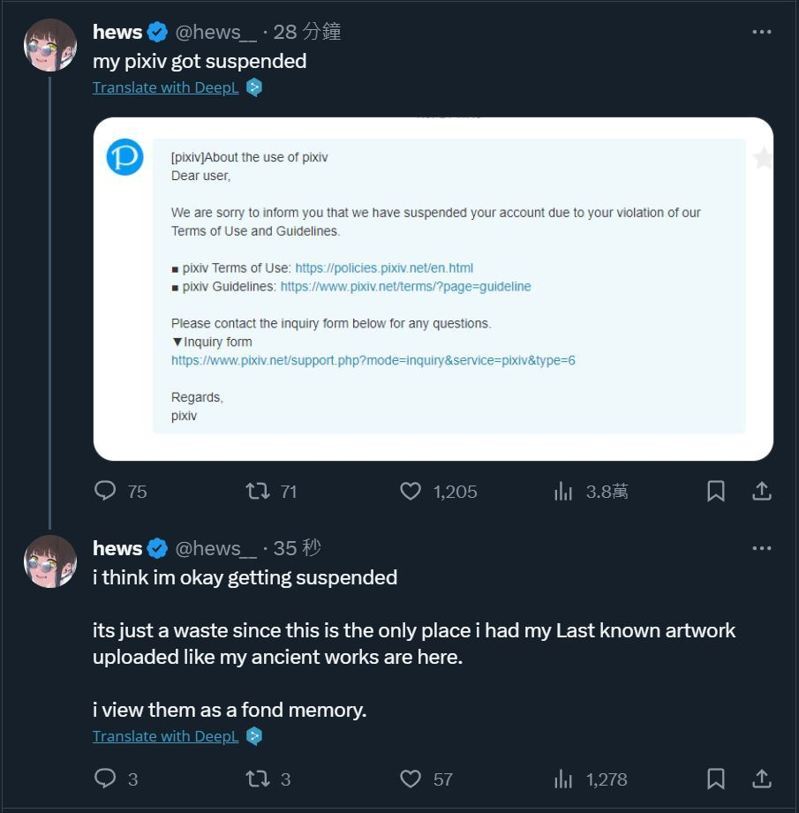The width and height of the screenshot is (799, 813).
Task: Bookmark the first tweet about pixiv suspension
Action: (x=716, y=491)
